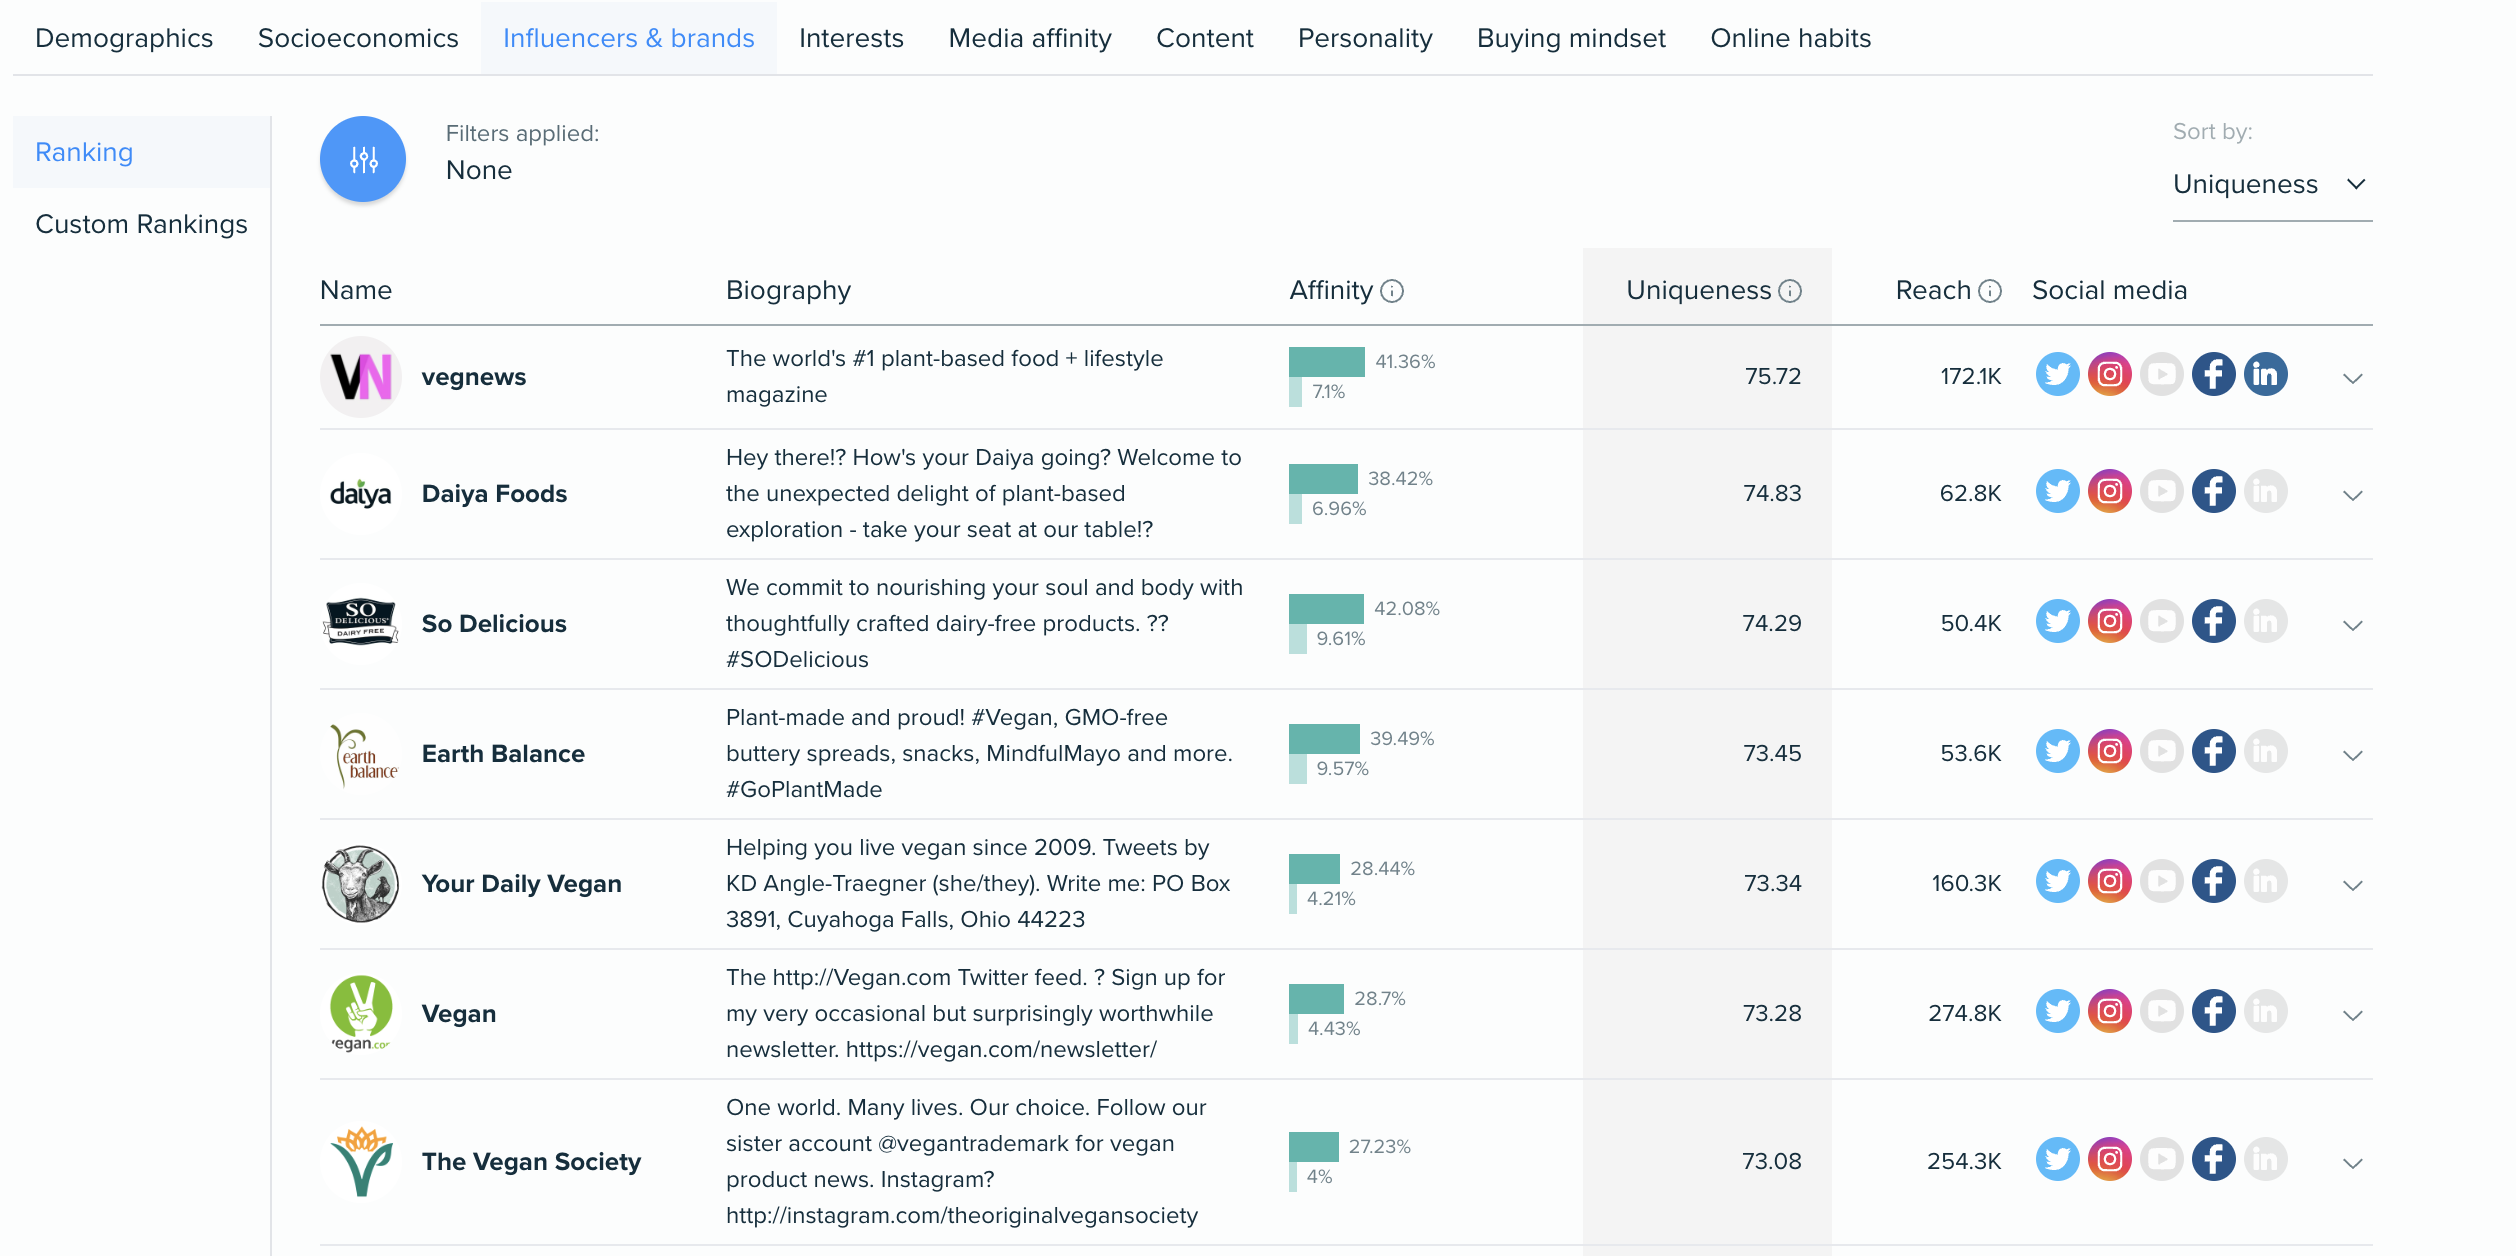Viewport: 2516px width, 1256px height.
Task: Open the Media affinity tab
Action: point(1030,38)
